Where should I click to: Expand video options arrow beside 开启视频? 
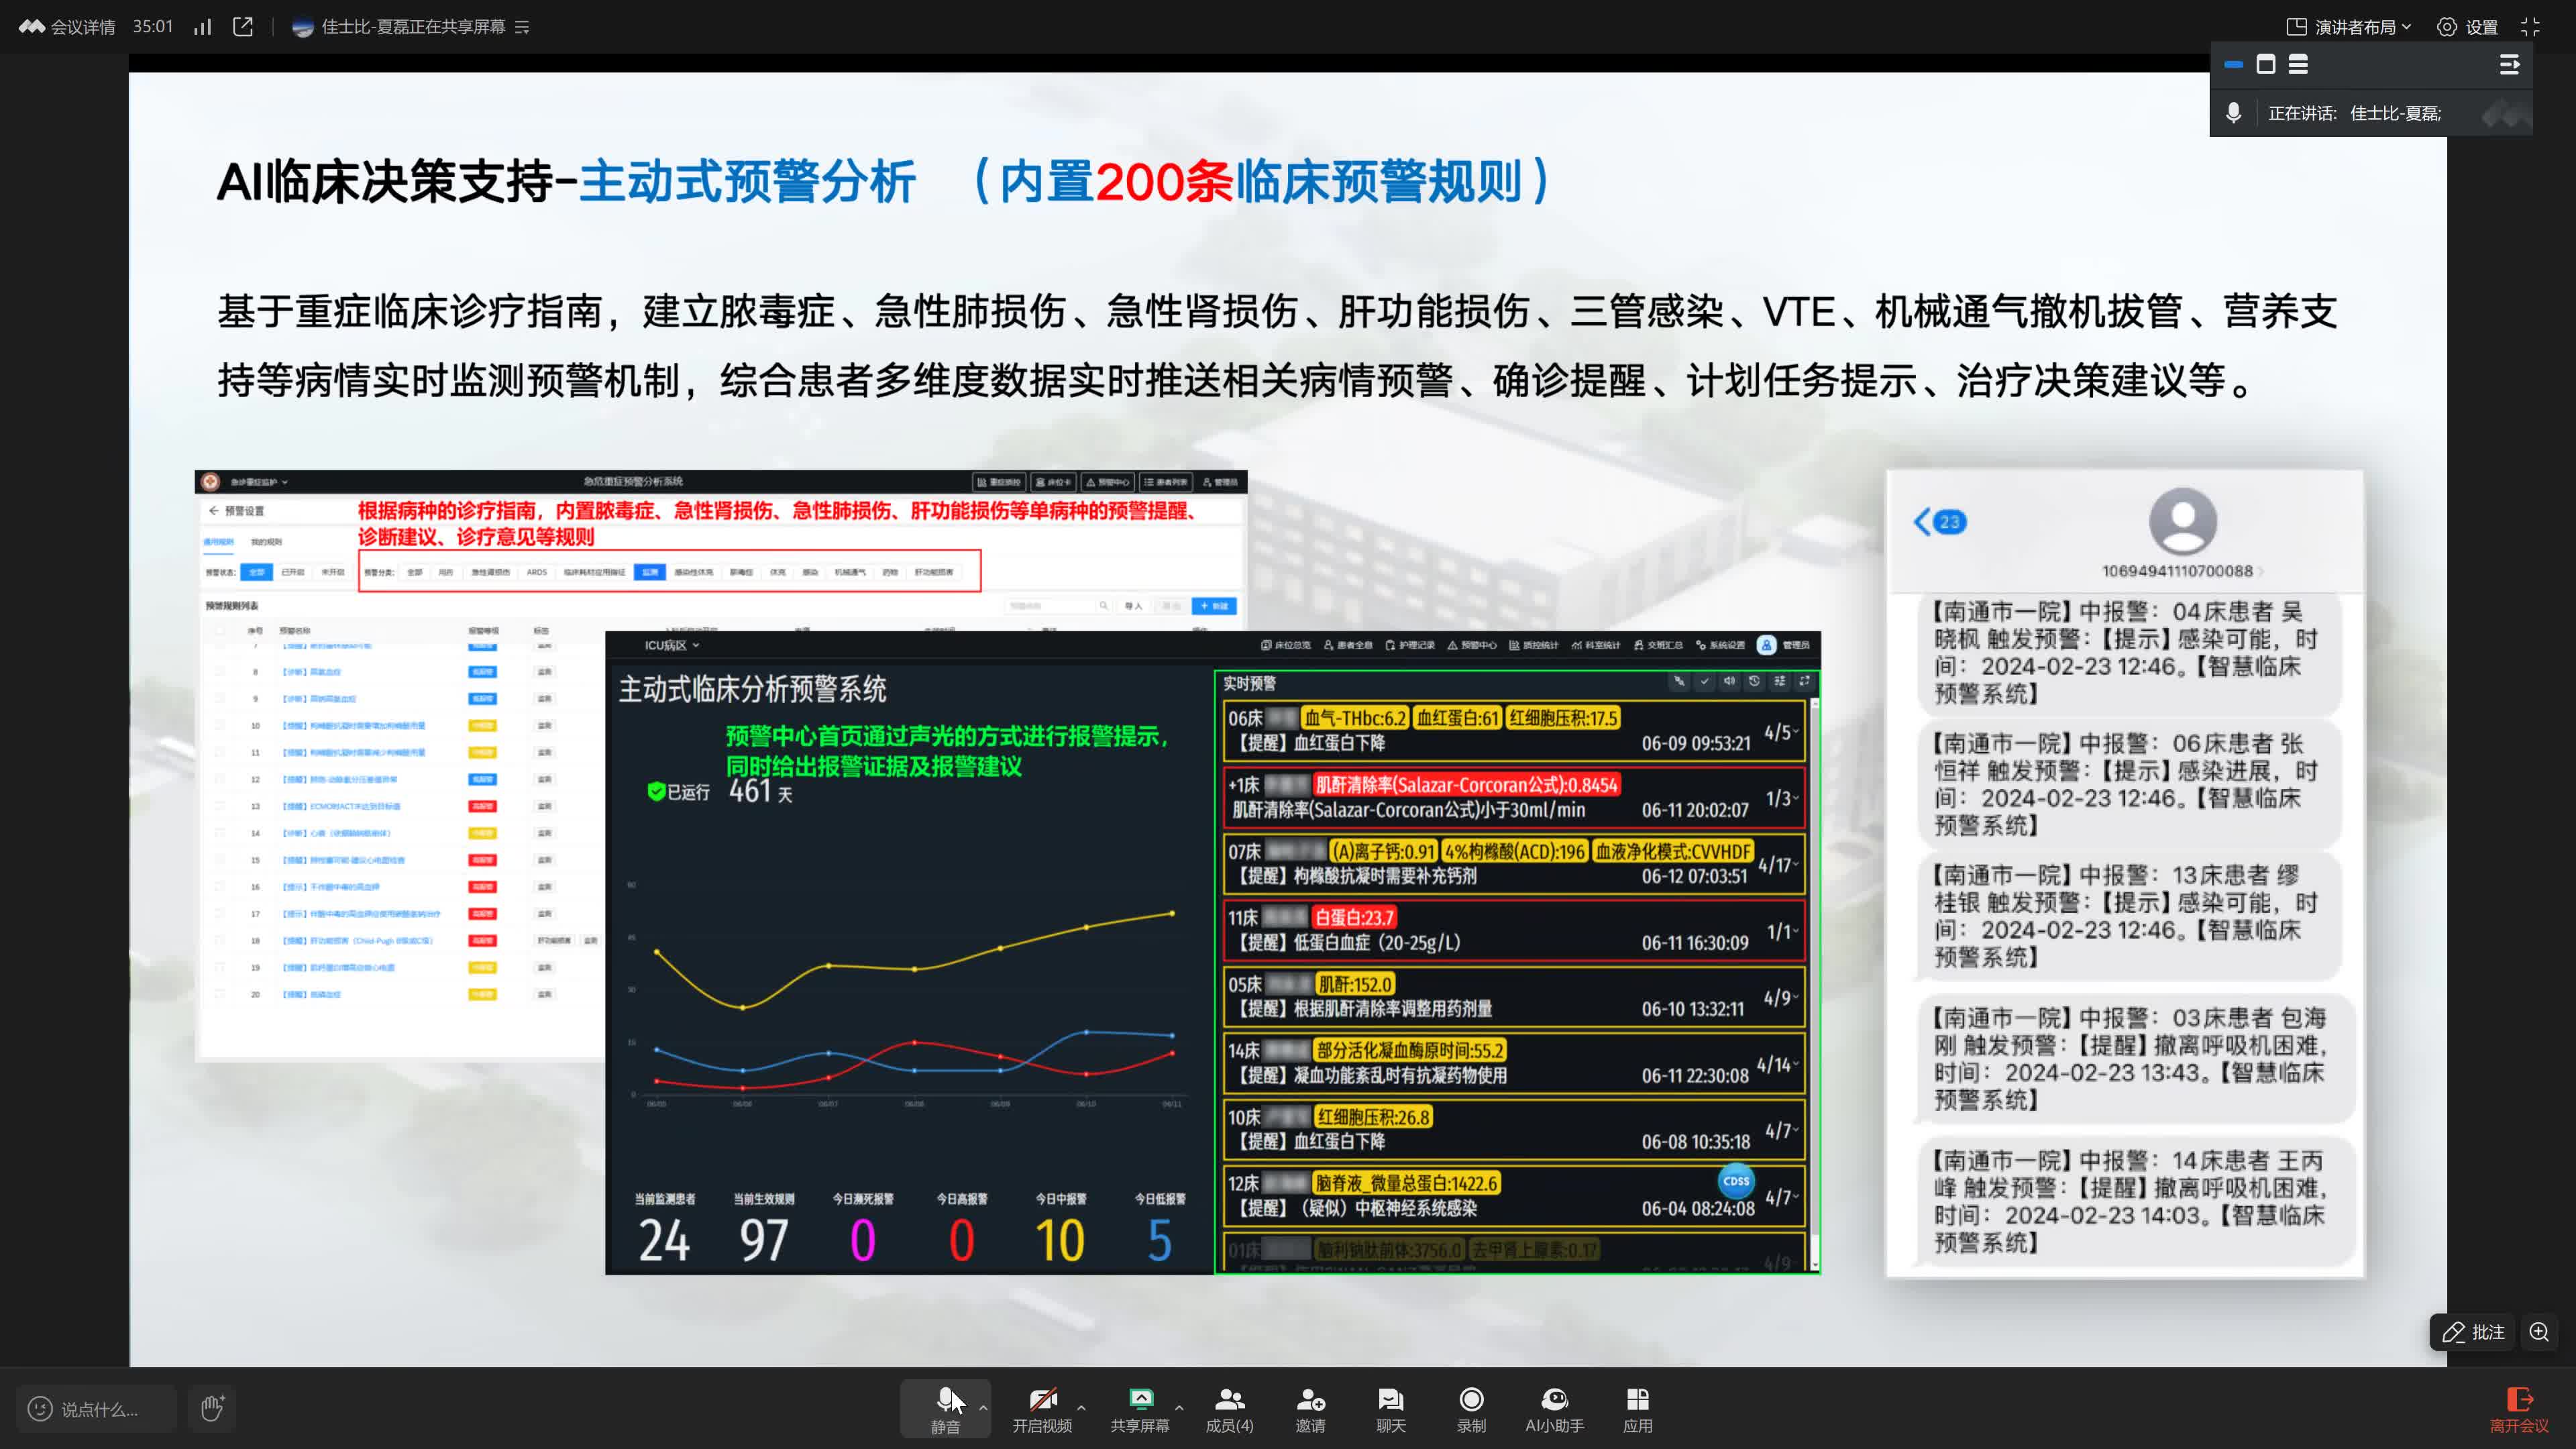click(1081, 1407)
